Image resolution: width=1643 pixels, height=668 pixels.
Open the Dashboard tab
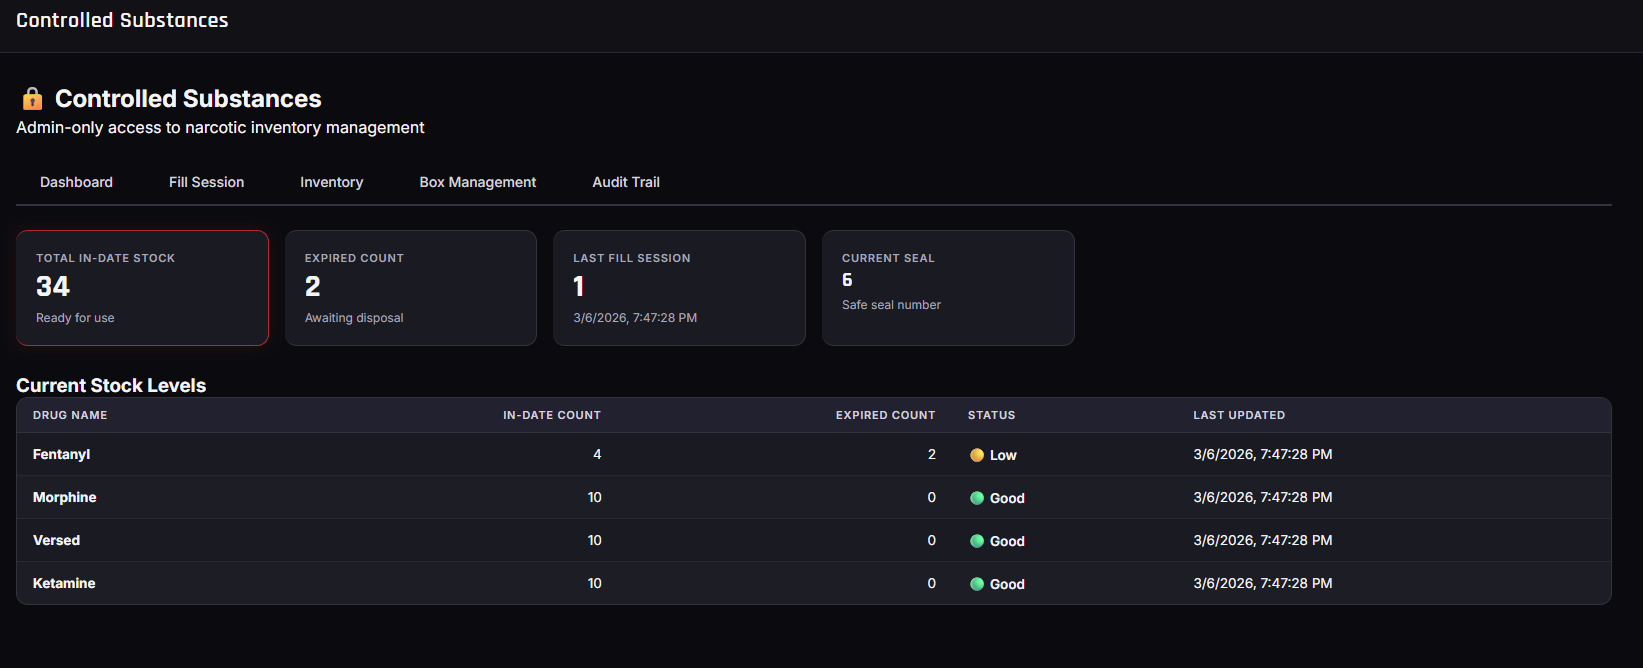[x=76, y=182]
